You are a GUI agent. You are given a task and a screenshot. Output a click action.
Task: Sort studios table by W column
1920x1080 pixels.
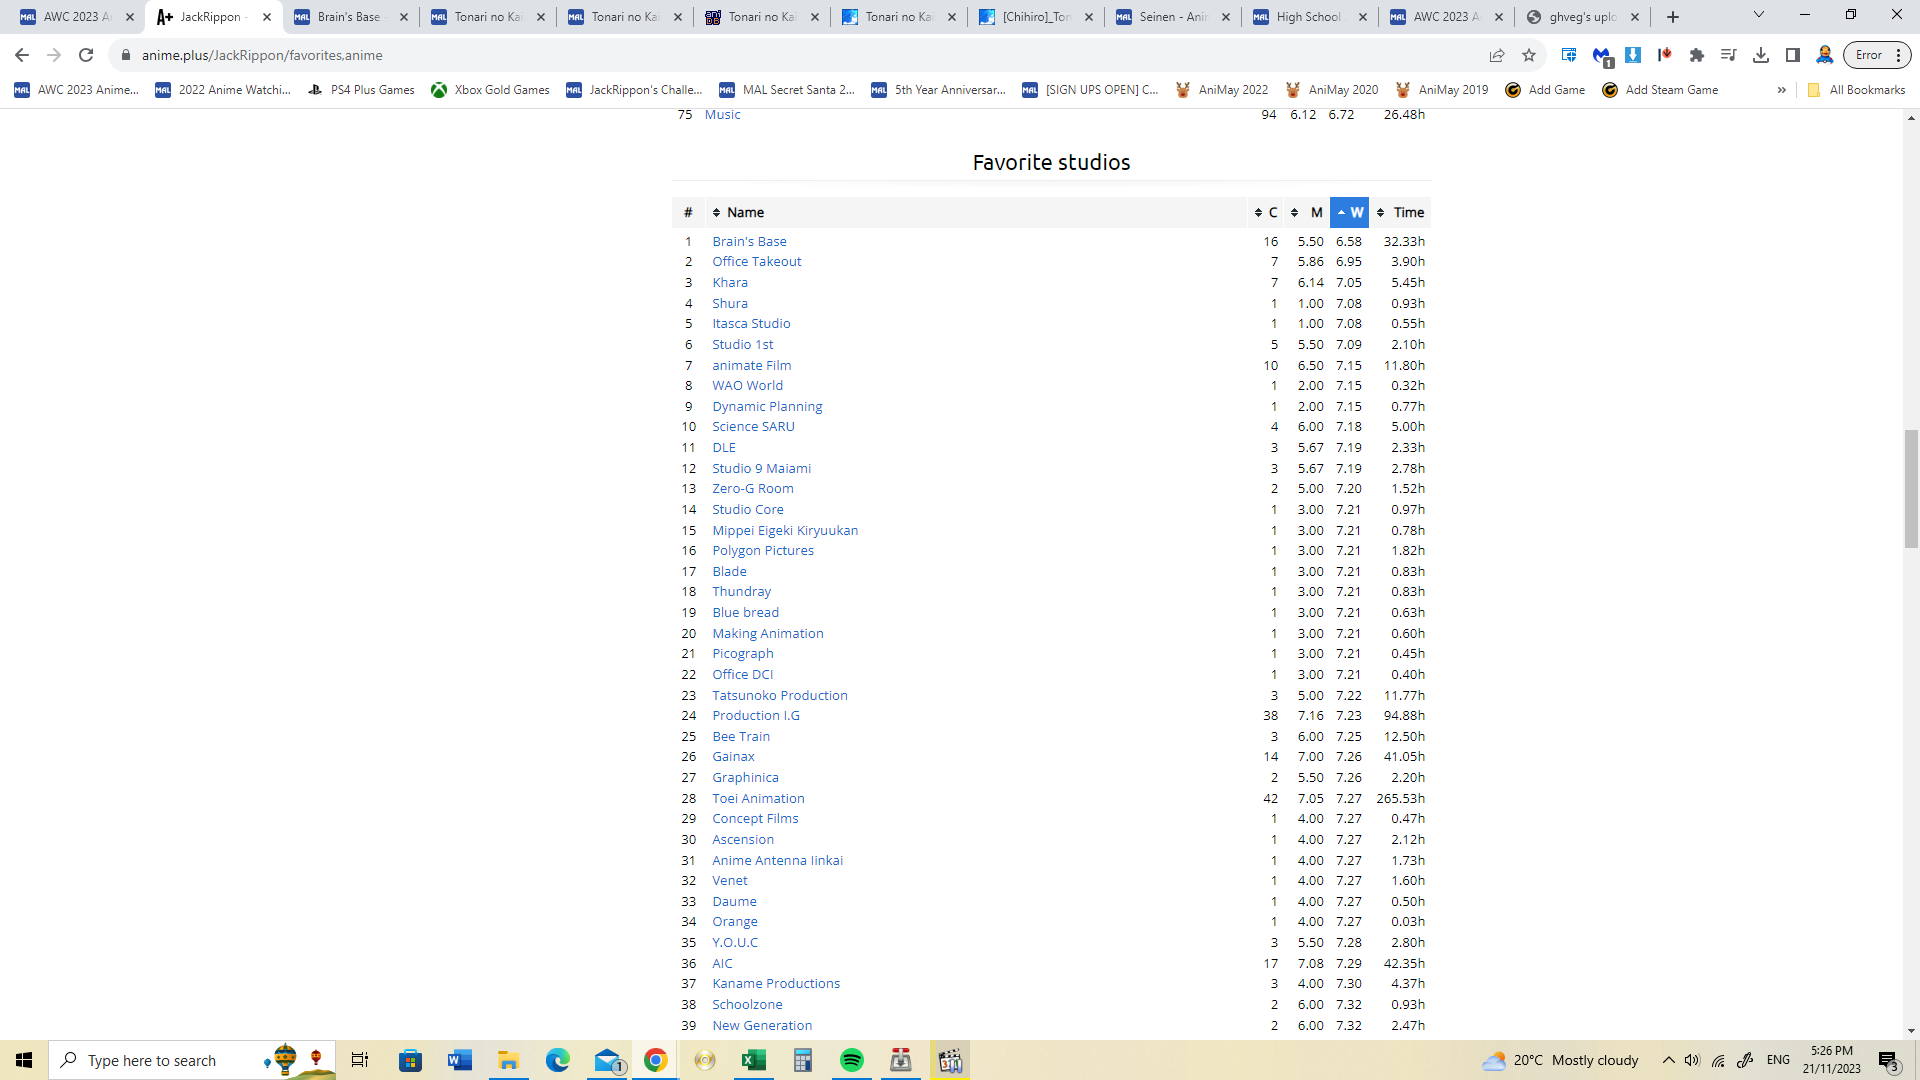point(1349,212)
